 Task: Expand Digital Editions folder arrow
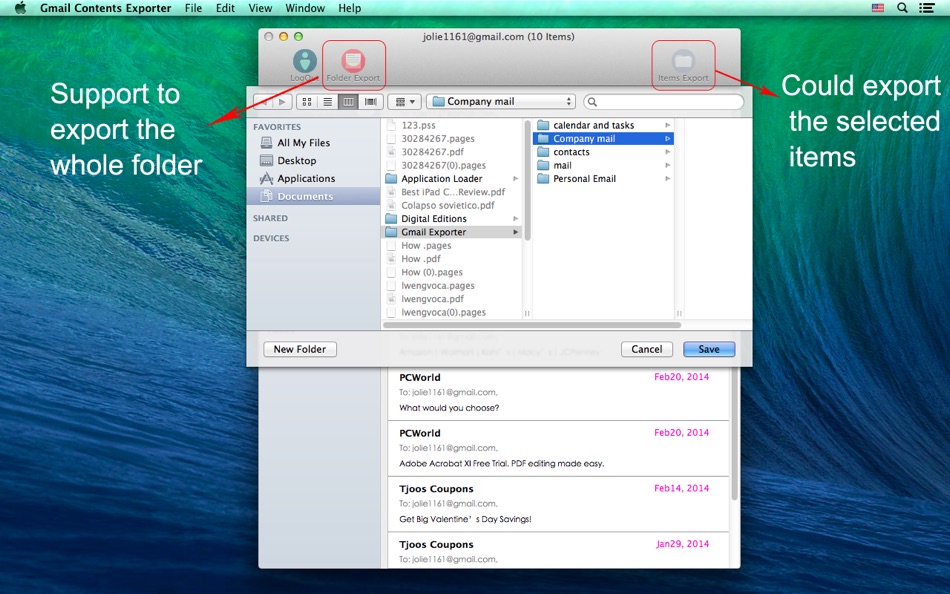pyautogui.click(x=516, y=219)
